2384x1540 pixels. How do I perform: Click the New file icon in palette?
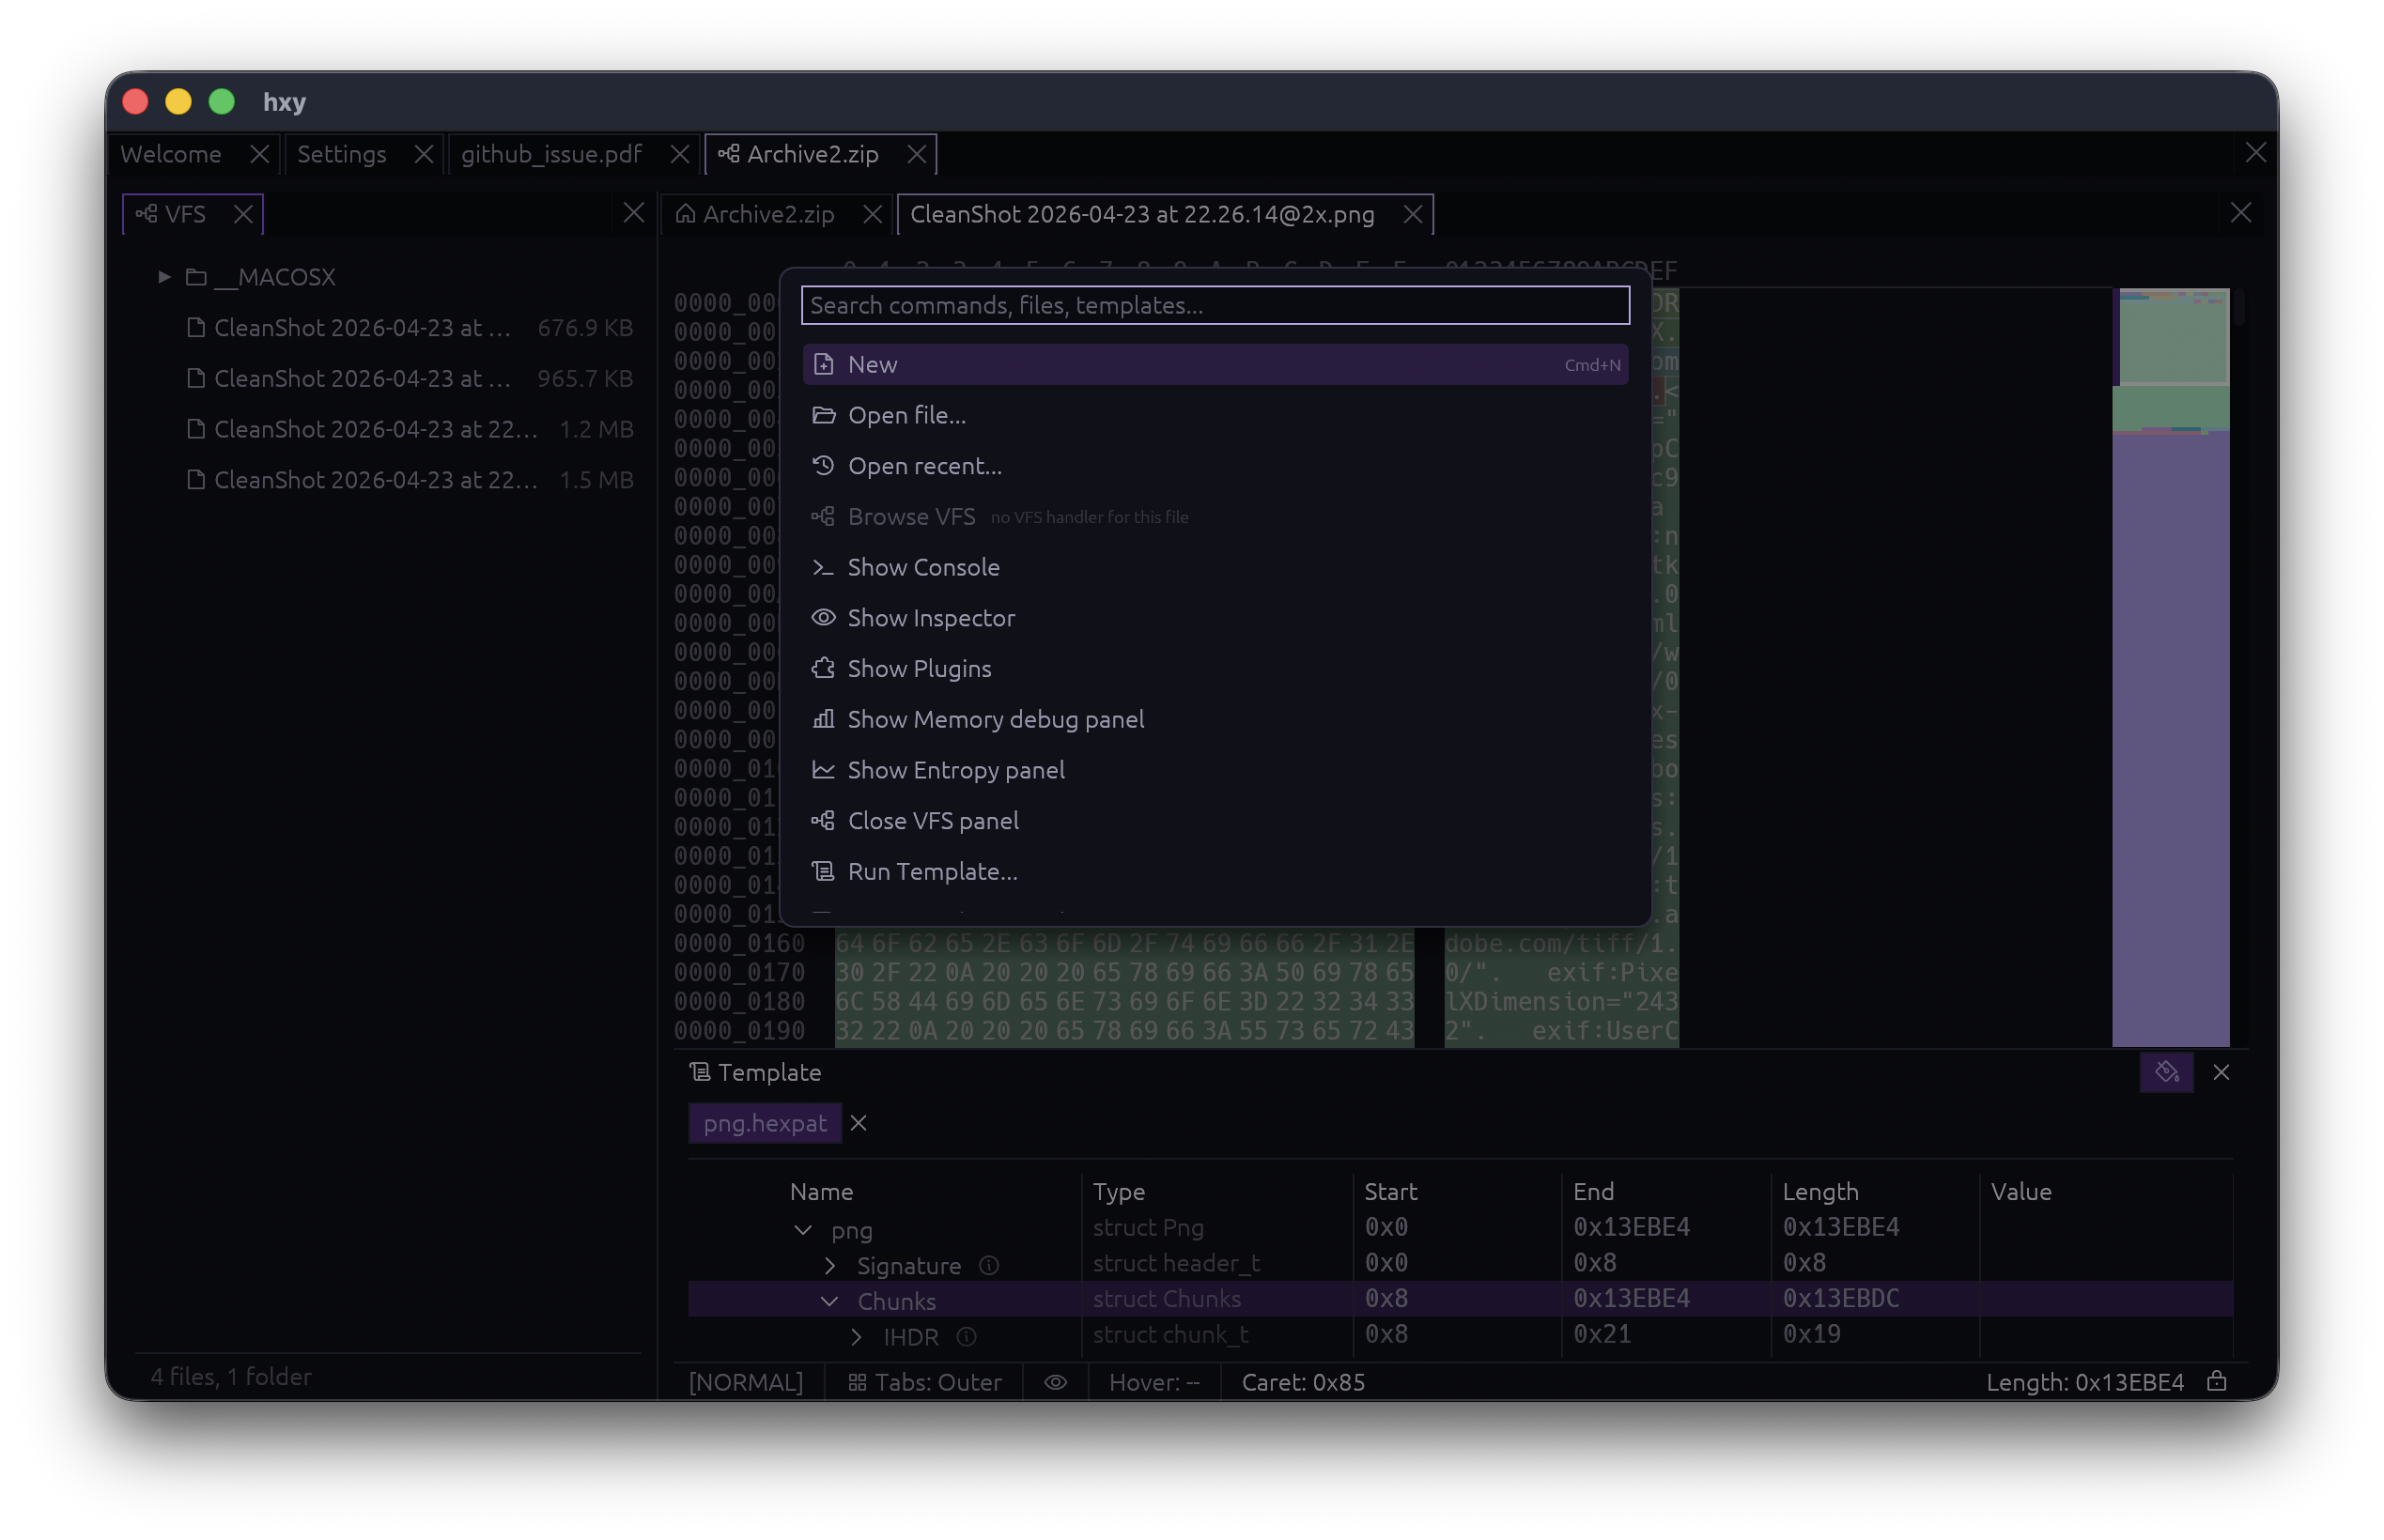823,365
